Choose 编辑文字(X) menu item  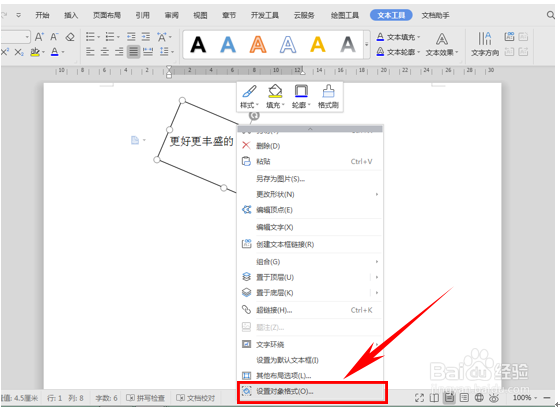310,227
